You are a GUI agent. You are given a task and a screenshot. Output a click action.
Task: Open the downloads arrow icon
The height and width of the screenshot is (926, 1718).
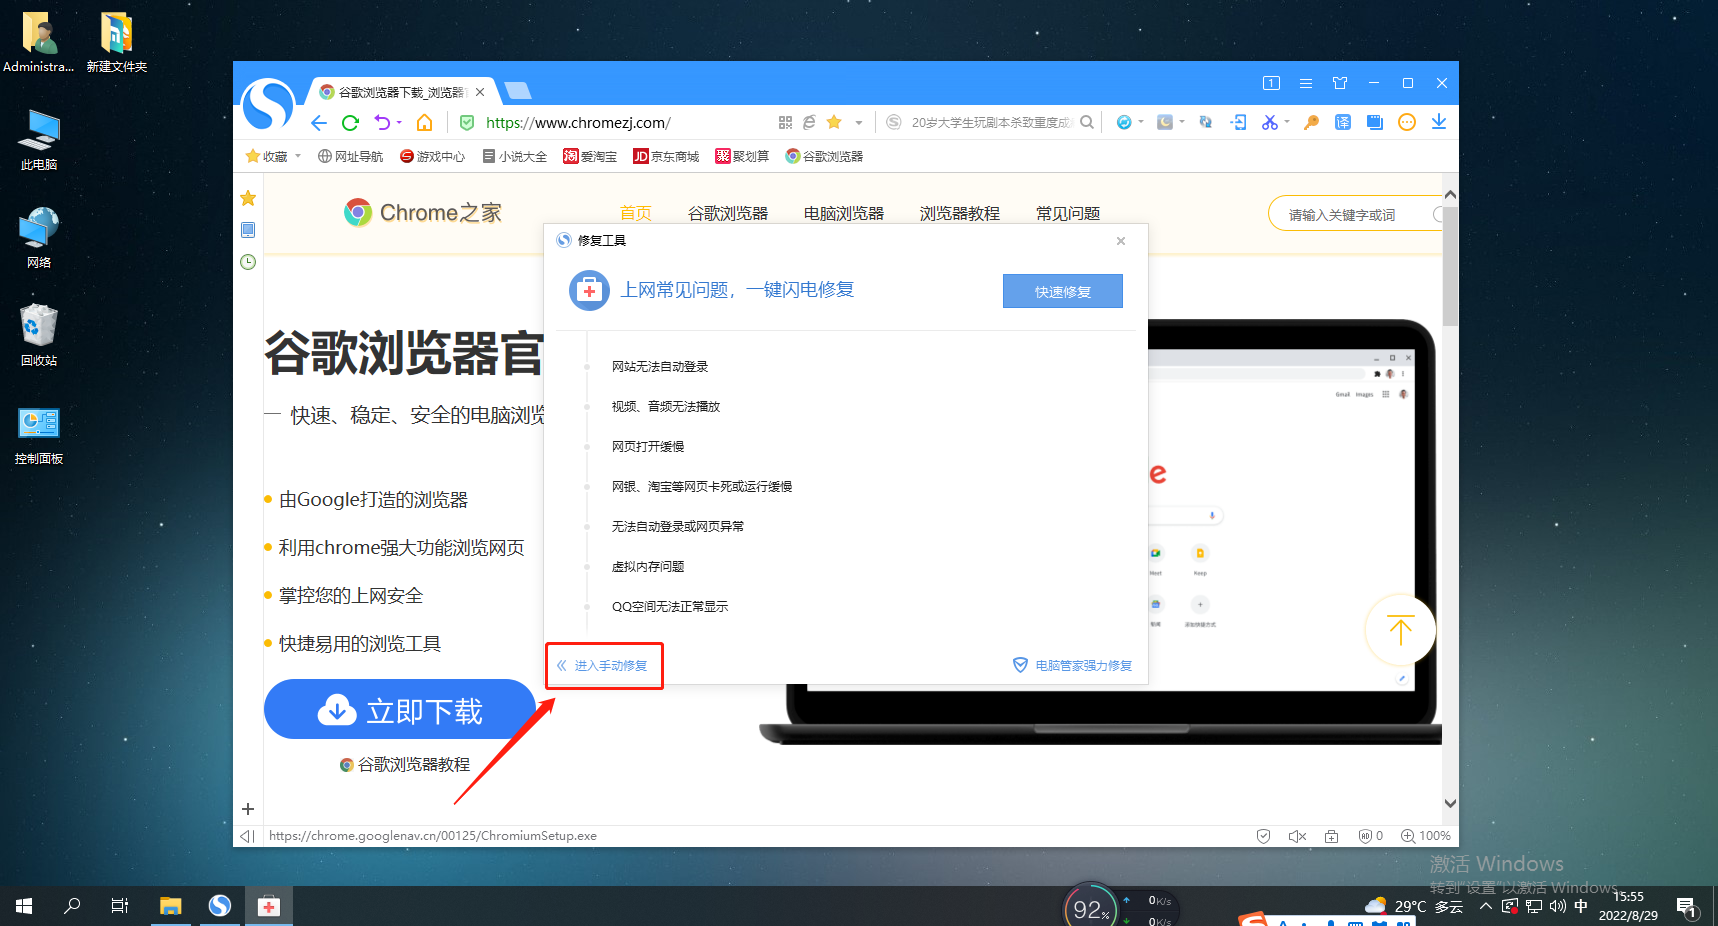(1439, 122)
